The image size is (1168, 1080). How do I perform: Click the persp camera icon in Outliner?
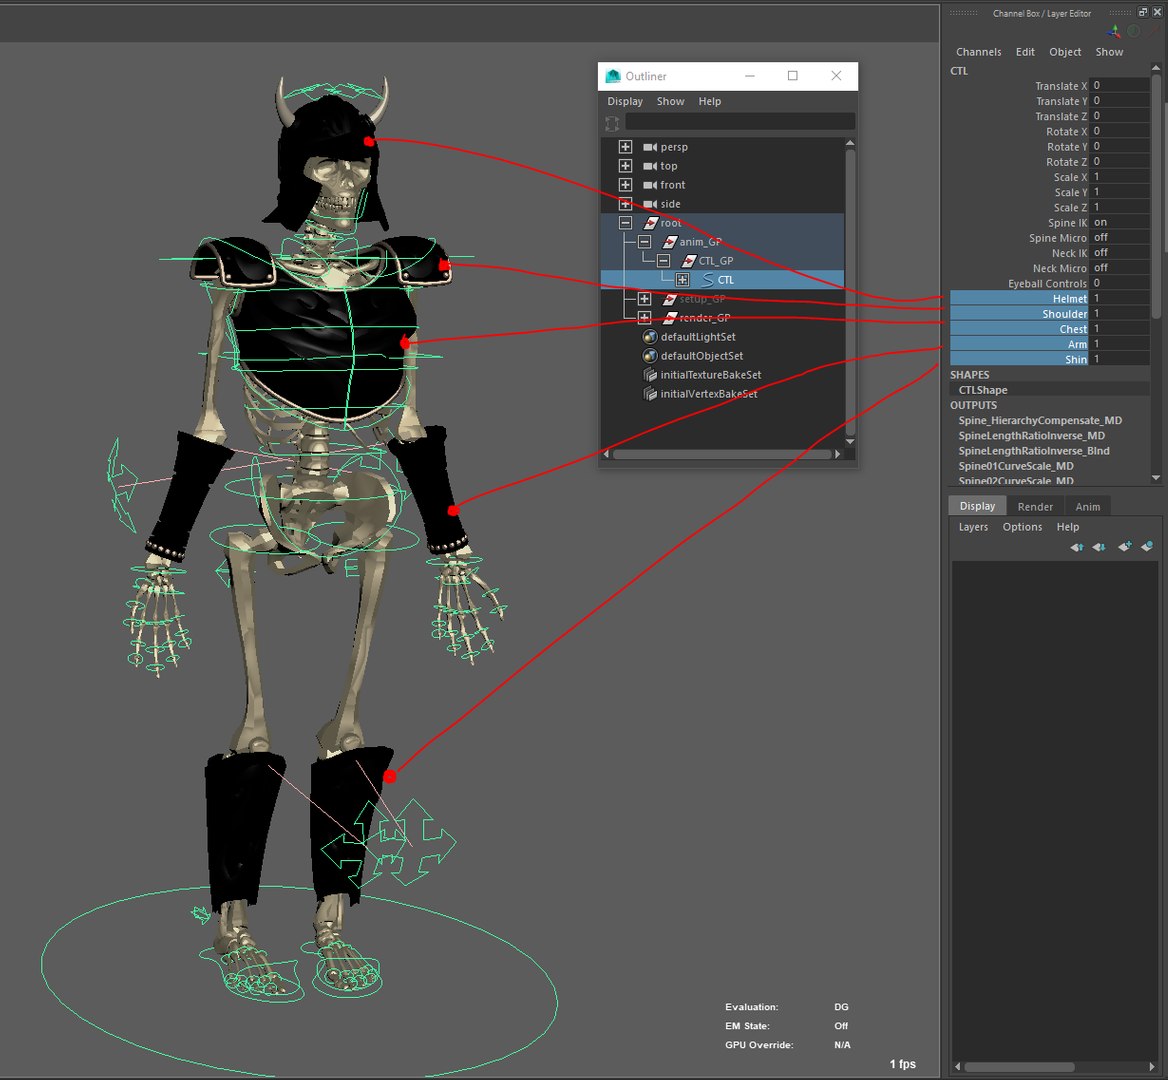(650, 147)
